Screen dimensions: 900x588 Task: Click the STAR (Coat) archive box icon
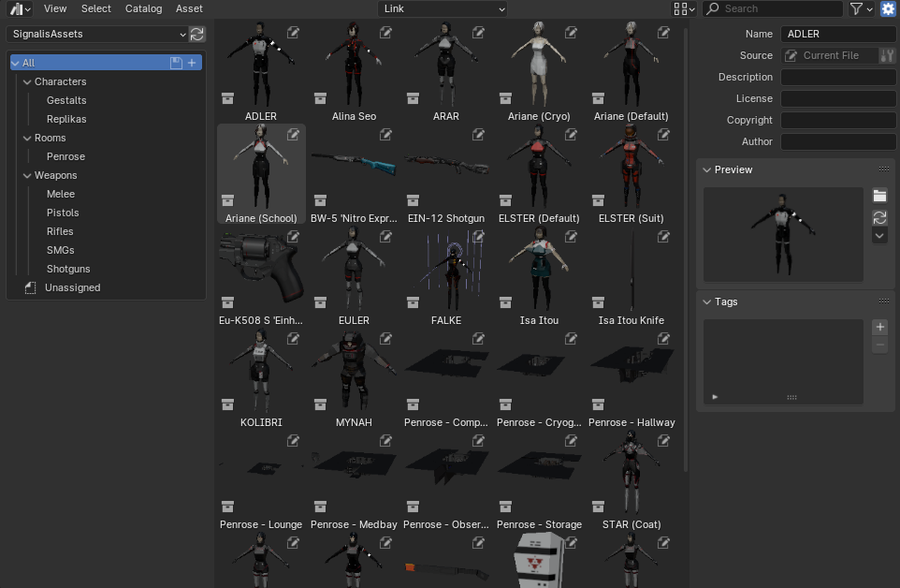(598, 506)
